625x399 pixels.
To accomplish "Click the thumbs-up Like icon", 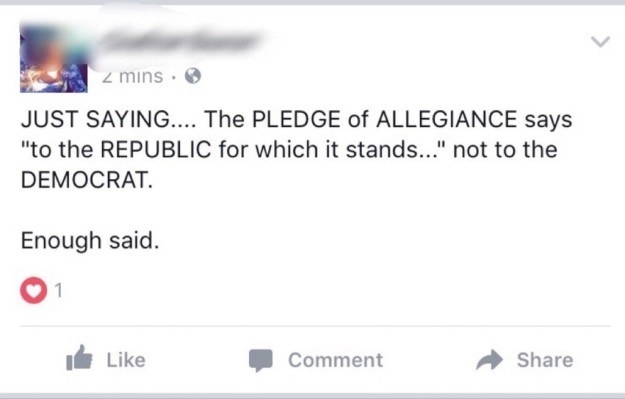I will click(79, 358).
